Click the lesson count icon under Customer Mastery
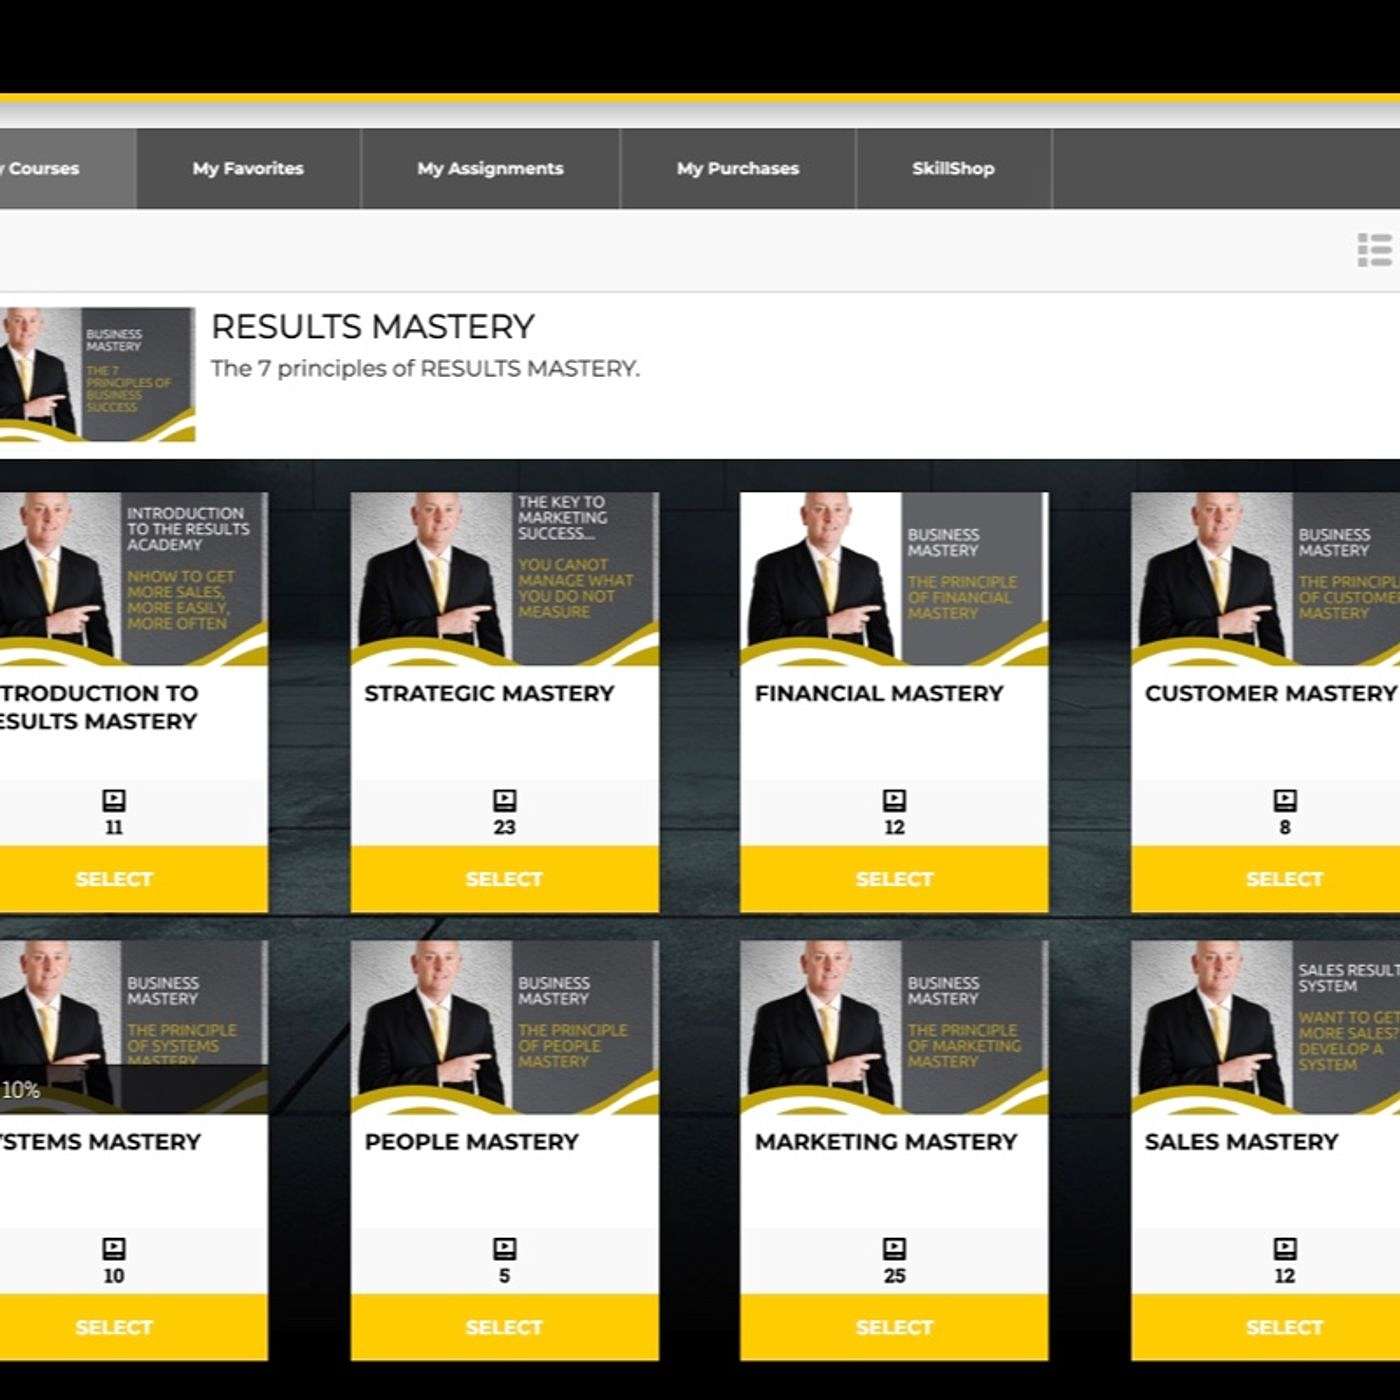Viewport: 1400px width, 1400px height. coord(1284,800)
